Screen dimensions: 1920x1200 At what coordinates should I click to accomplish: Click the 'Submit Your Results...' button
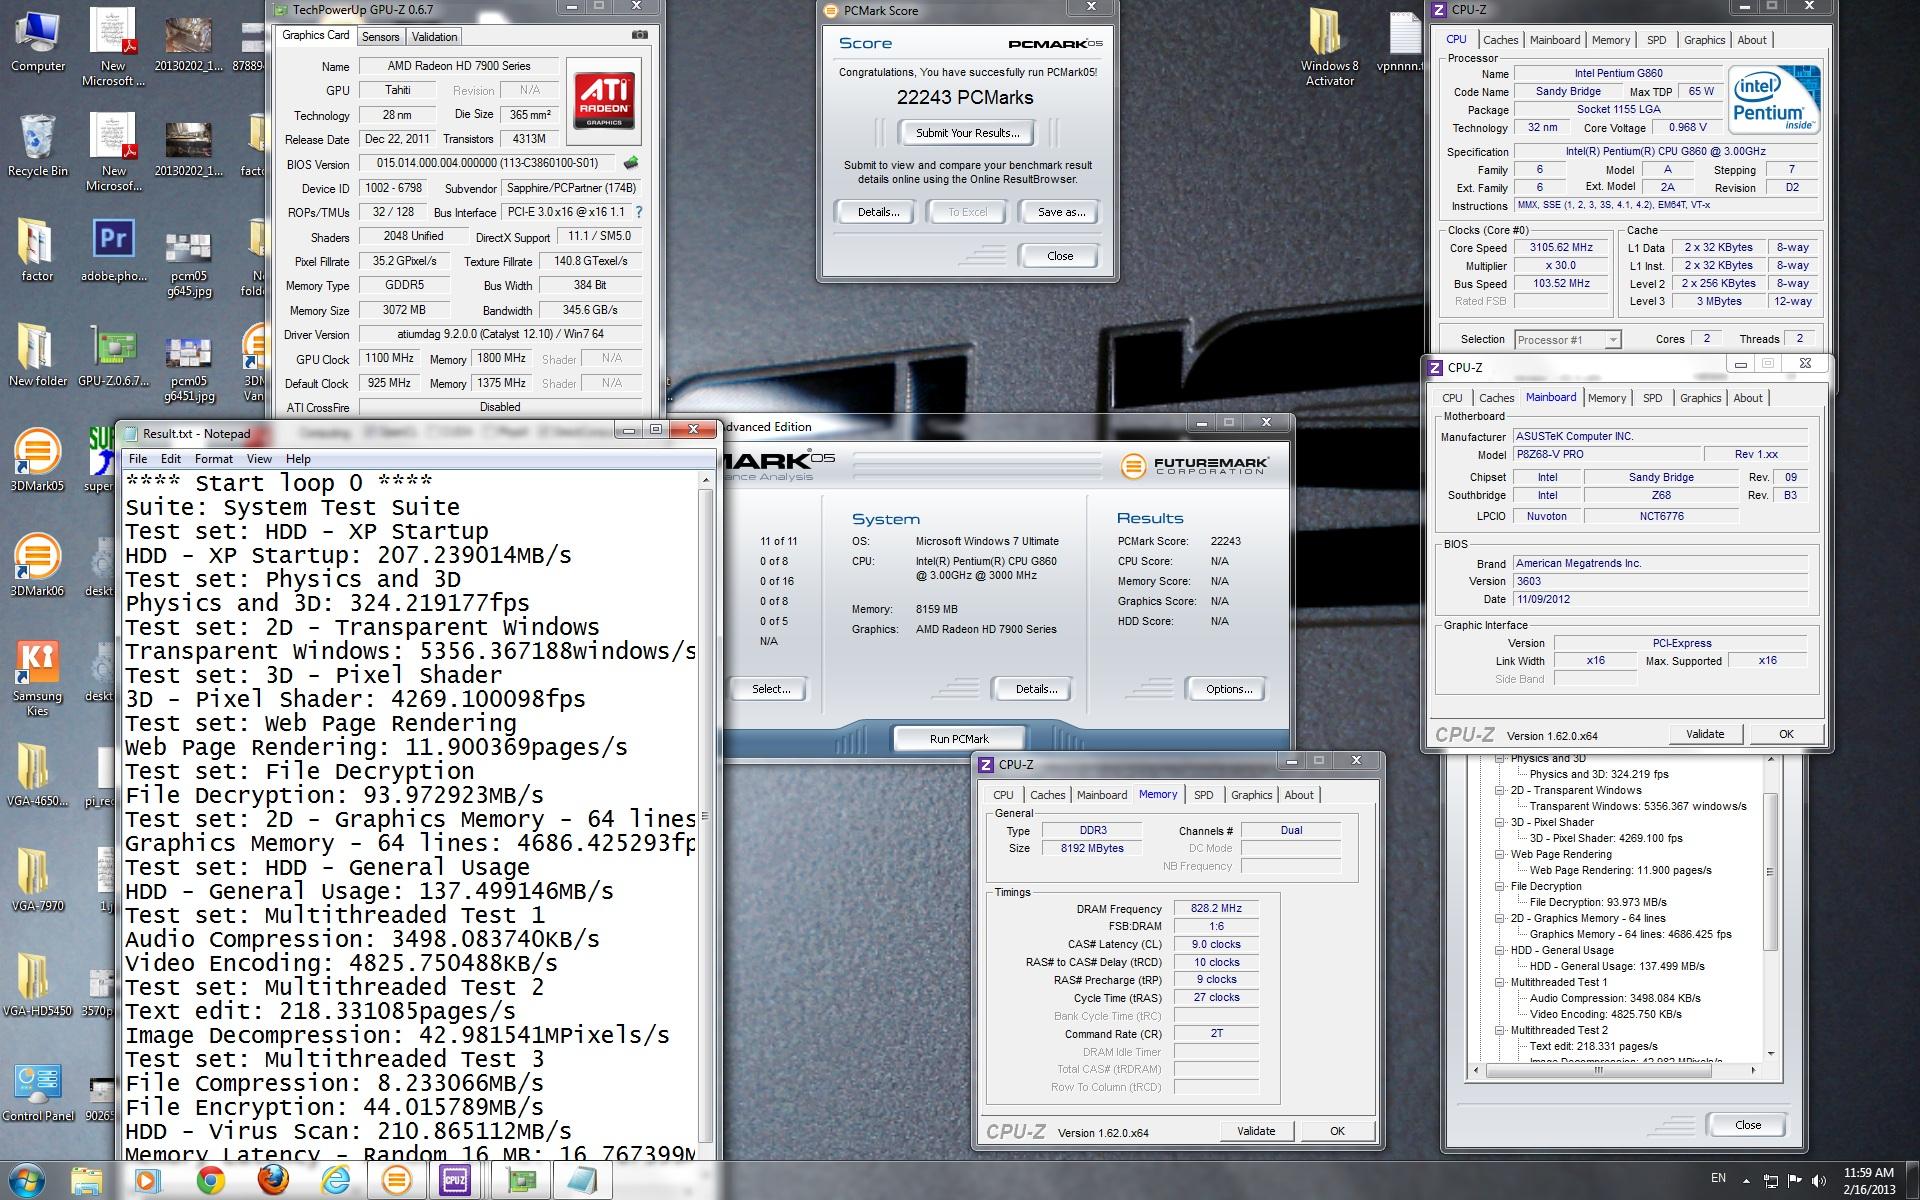(x=967, y=133)
